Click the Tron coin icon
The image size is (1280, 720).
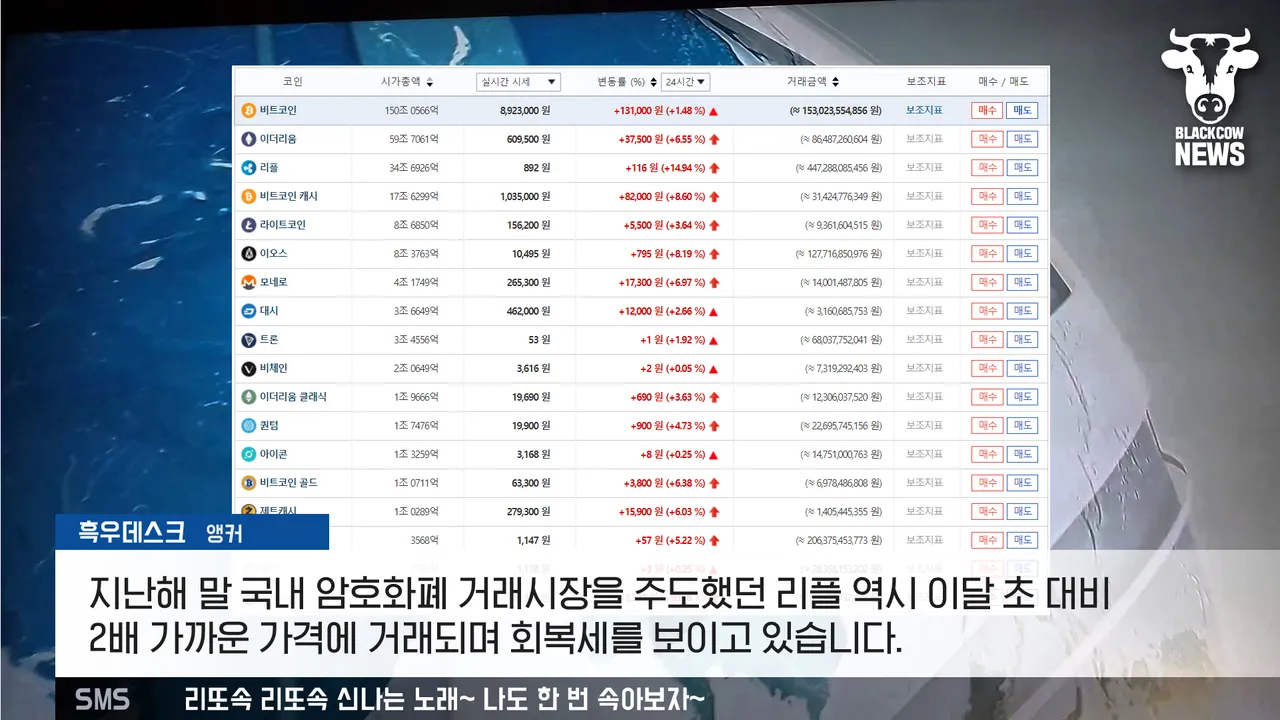click(x=249, y=340)
